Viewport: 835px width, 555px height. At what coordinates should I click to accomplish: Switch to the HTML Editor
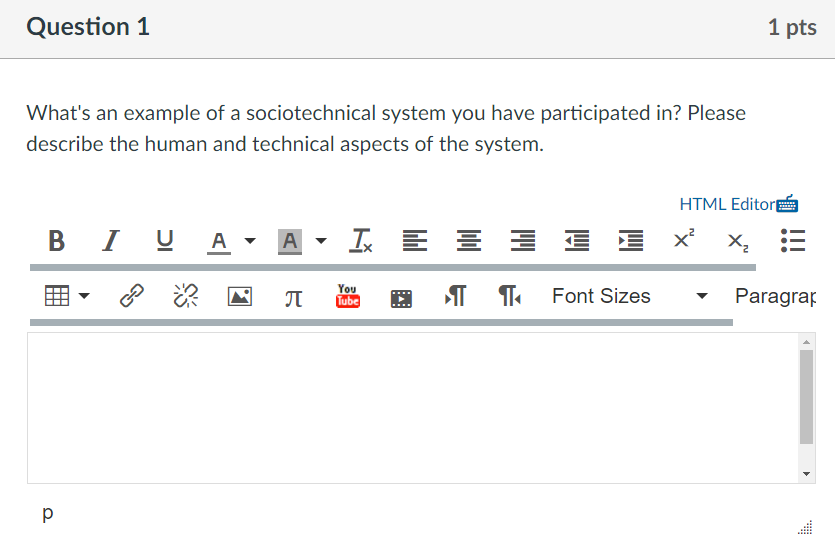727,204
